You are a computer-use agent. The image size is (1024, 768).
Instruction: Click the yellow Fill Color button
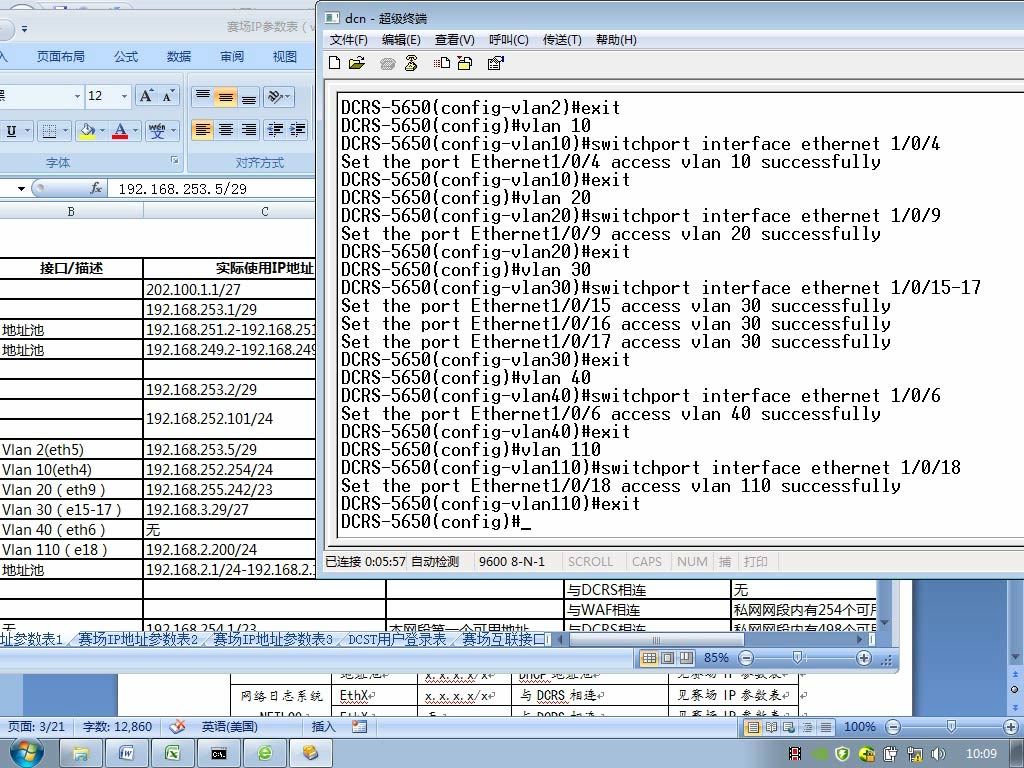point(88,131)
